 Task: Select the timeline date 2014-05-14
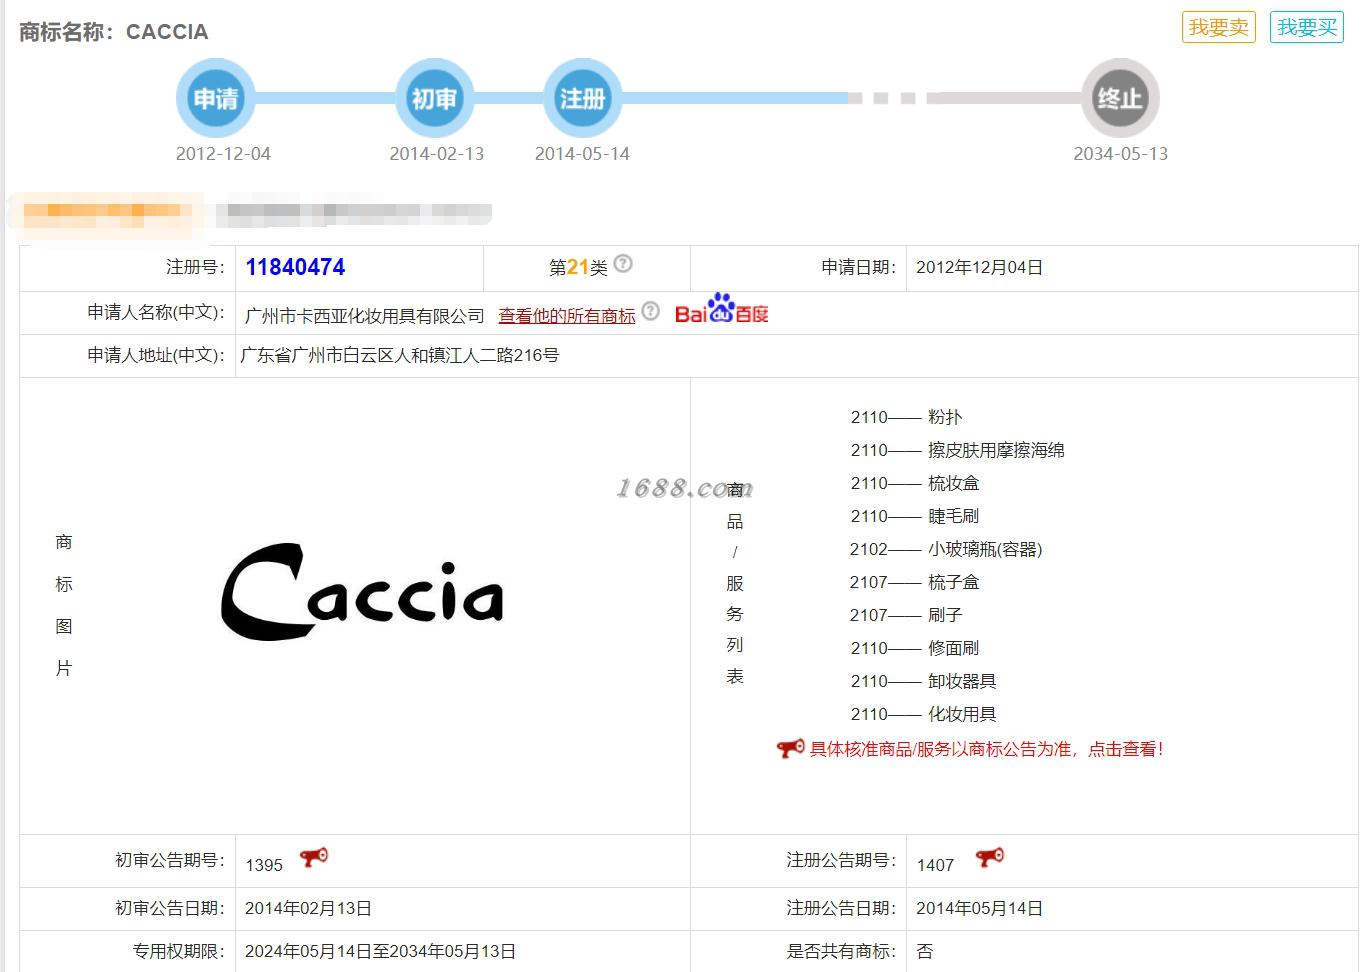click(x=582, y=154)
